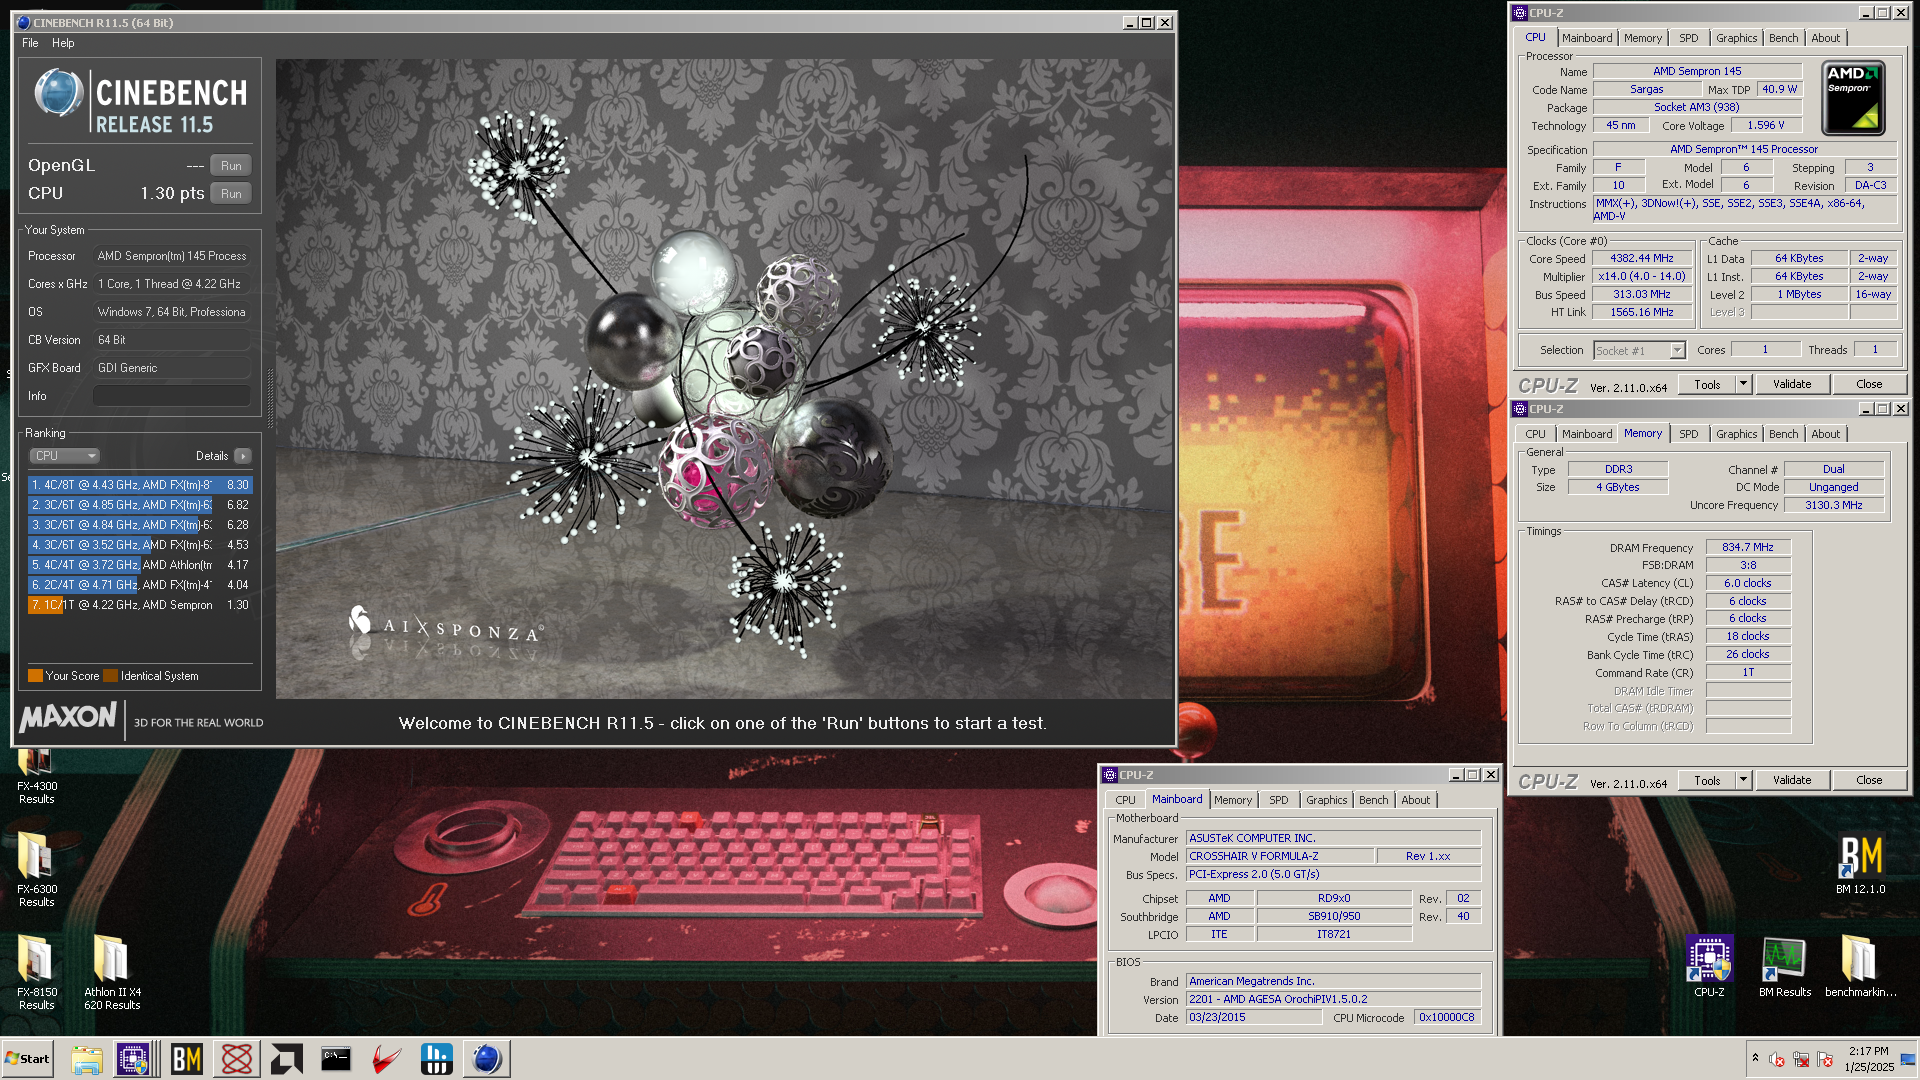This screenshot has height=1080, width=1920.
Task: Open the Athlon II X4 620 Results folder
Action: (112, 972)
